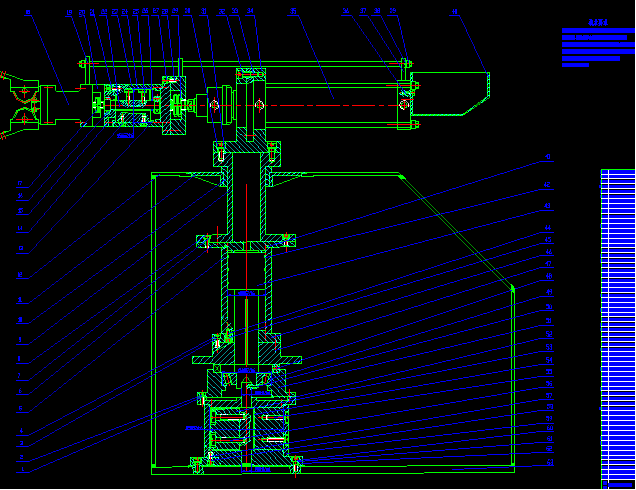Select the motor cover at arm's right end
Screen dimensions: 636x490
[x=450, y=94]
